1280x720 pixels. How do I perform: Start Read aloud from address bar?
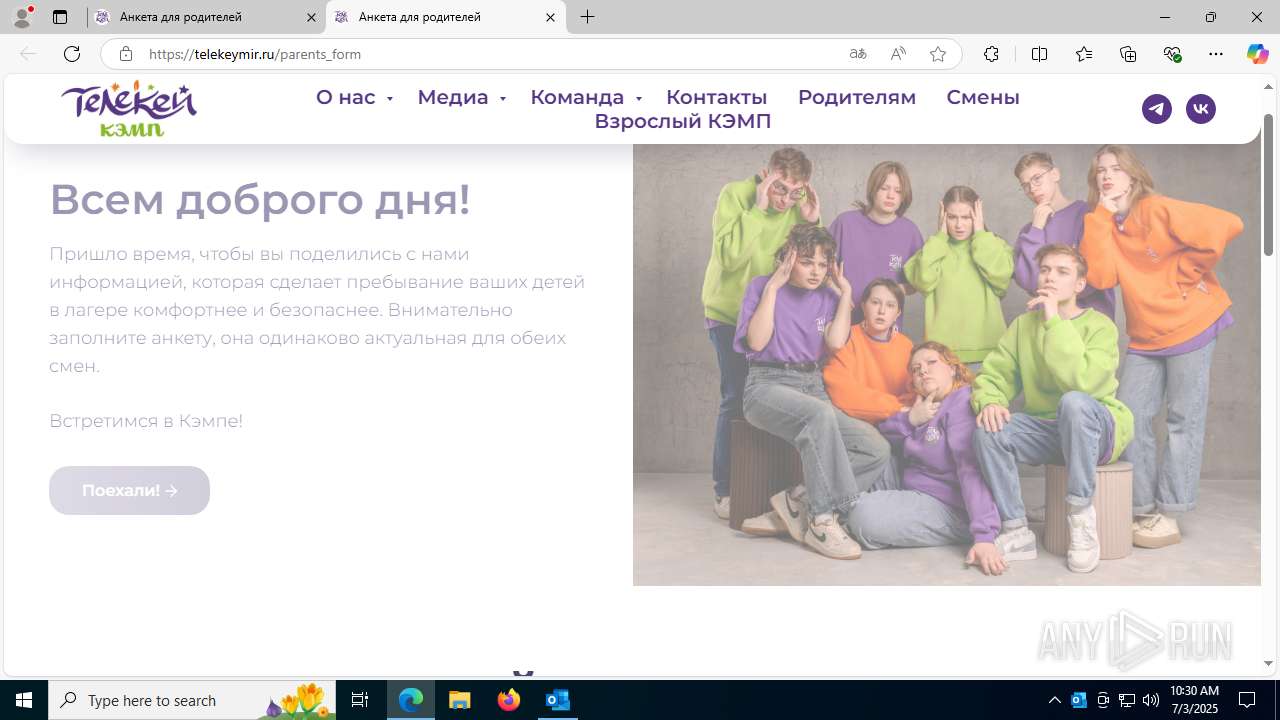click(x=898, y=54)
